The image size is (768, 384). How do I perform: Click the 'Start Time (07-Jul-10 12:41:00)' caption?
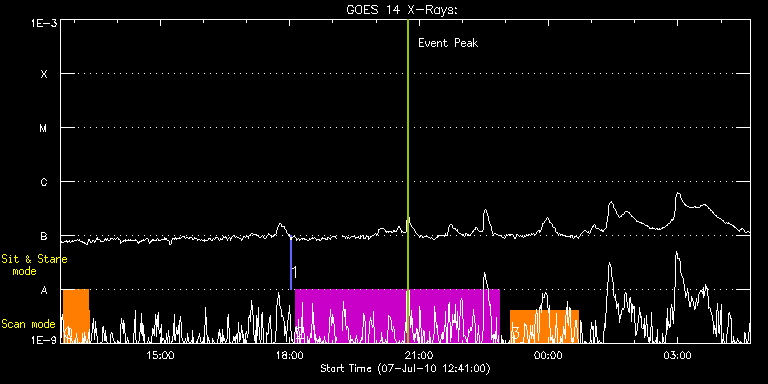coord(406,368)
